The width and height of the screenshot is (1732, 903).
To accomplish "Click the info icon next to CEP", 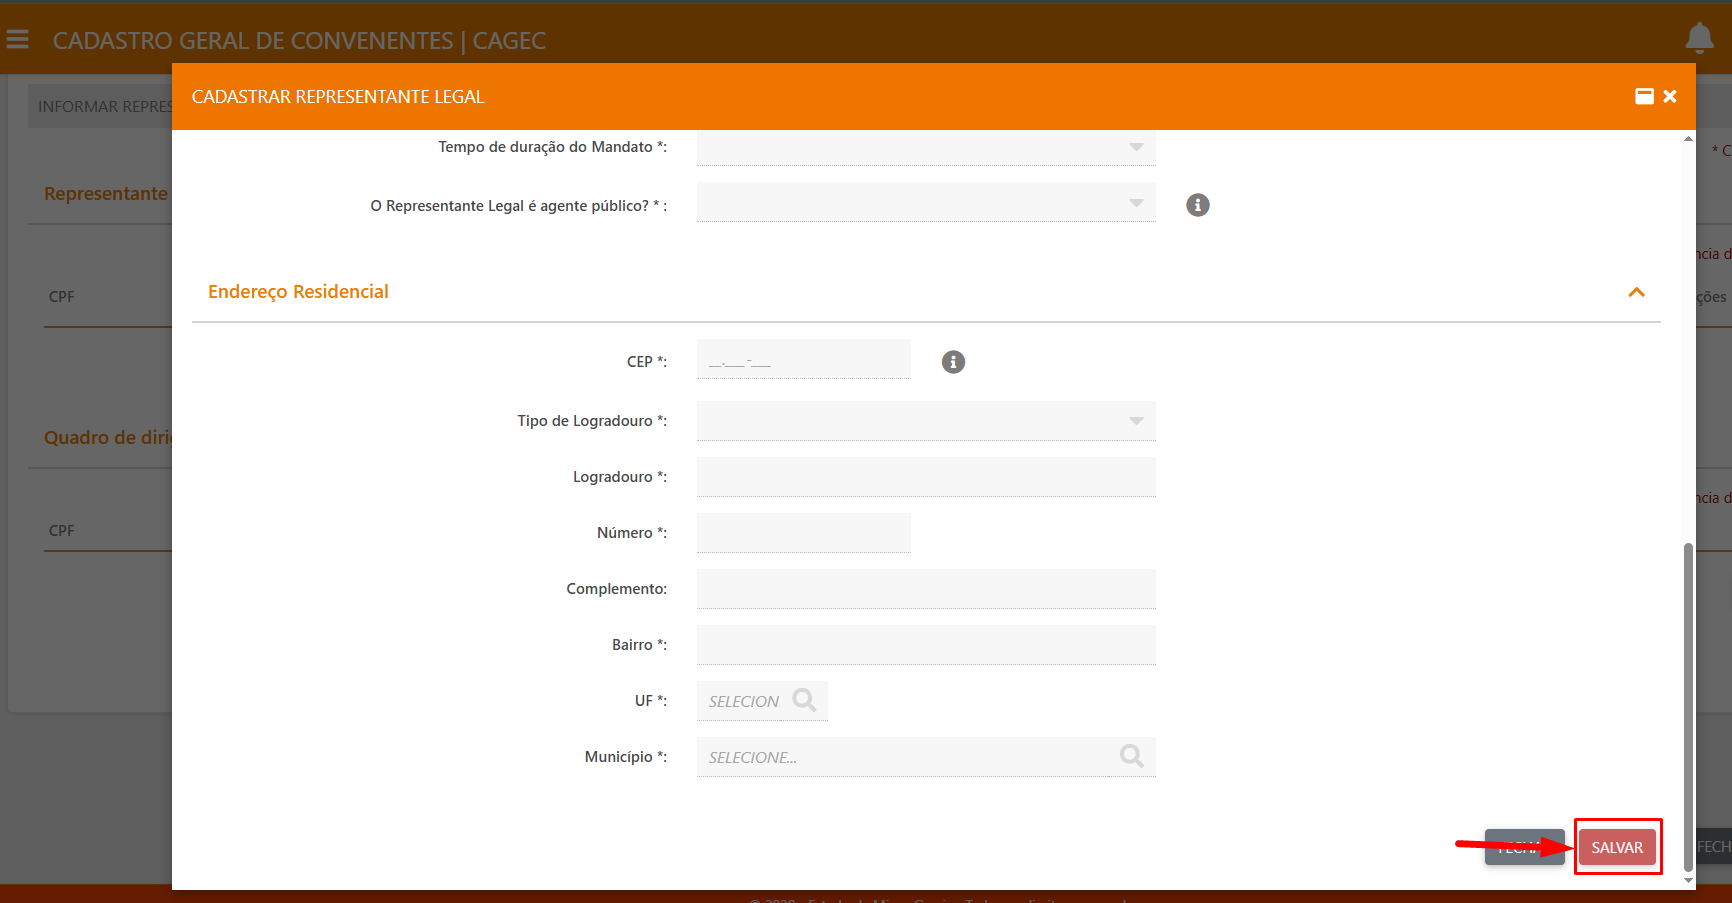I will (x=953, y=362).
